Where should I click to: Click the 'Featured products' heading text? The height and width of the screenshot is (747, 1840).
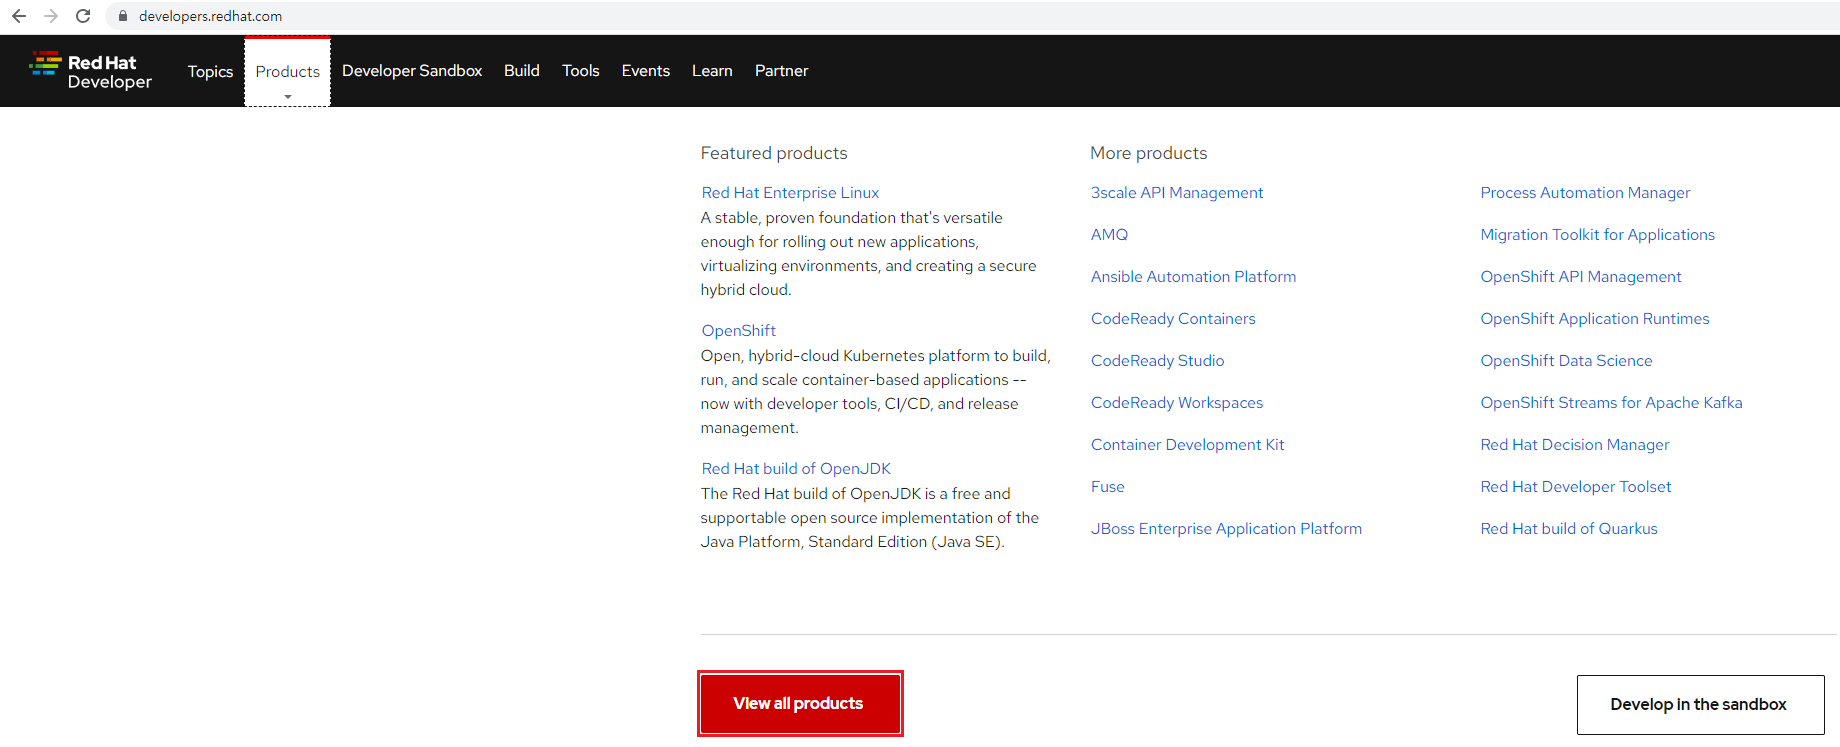(x=774, y=153)
